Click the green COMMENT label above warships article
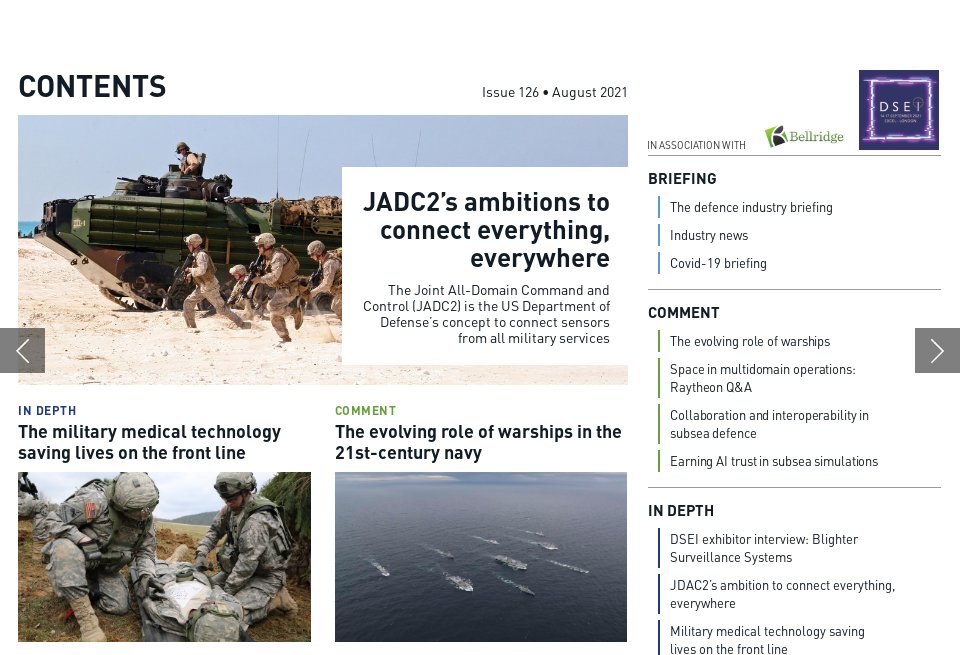The width and height of the screenshot is (960, 655). point(366,411)
